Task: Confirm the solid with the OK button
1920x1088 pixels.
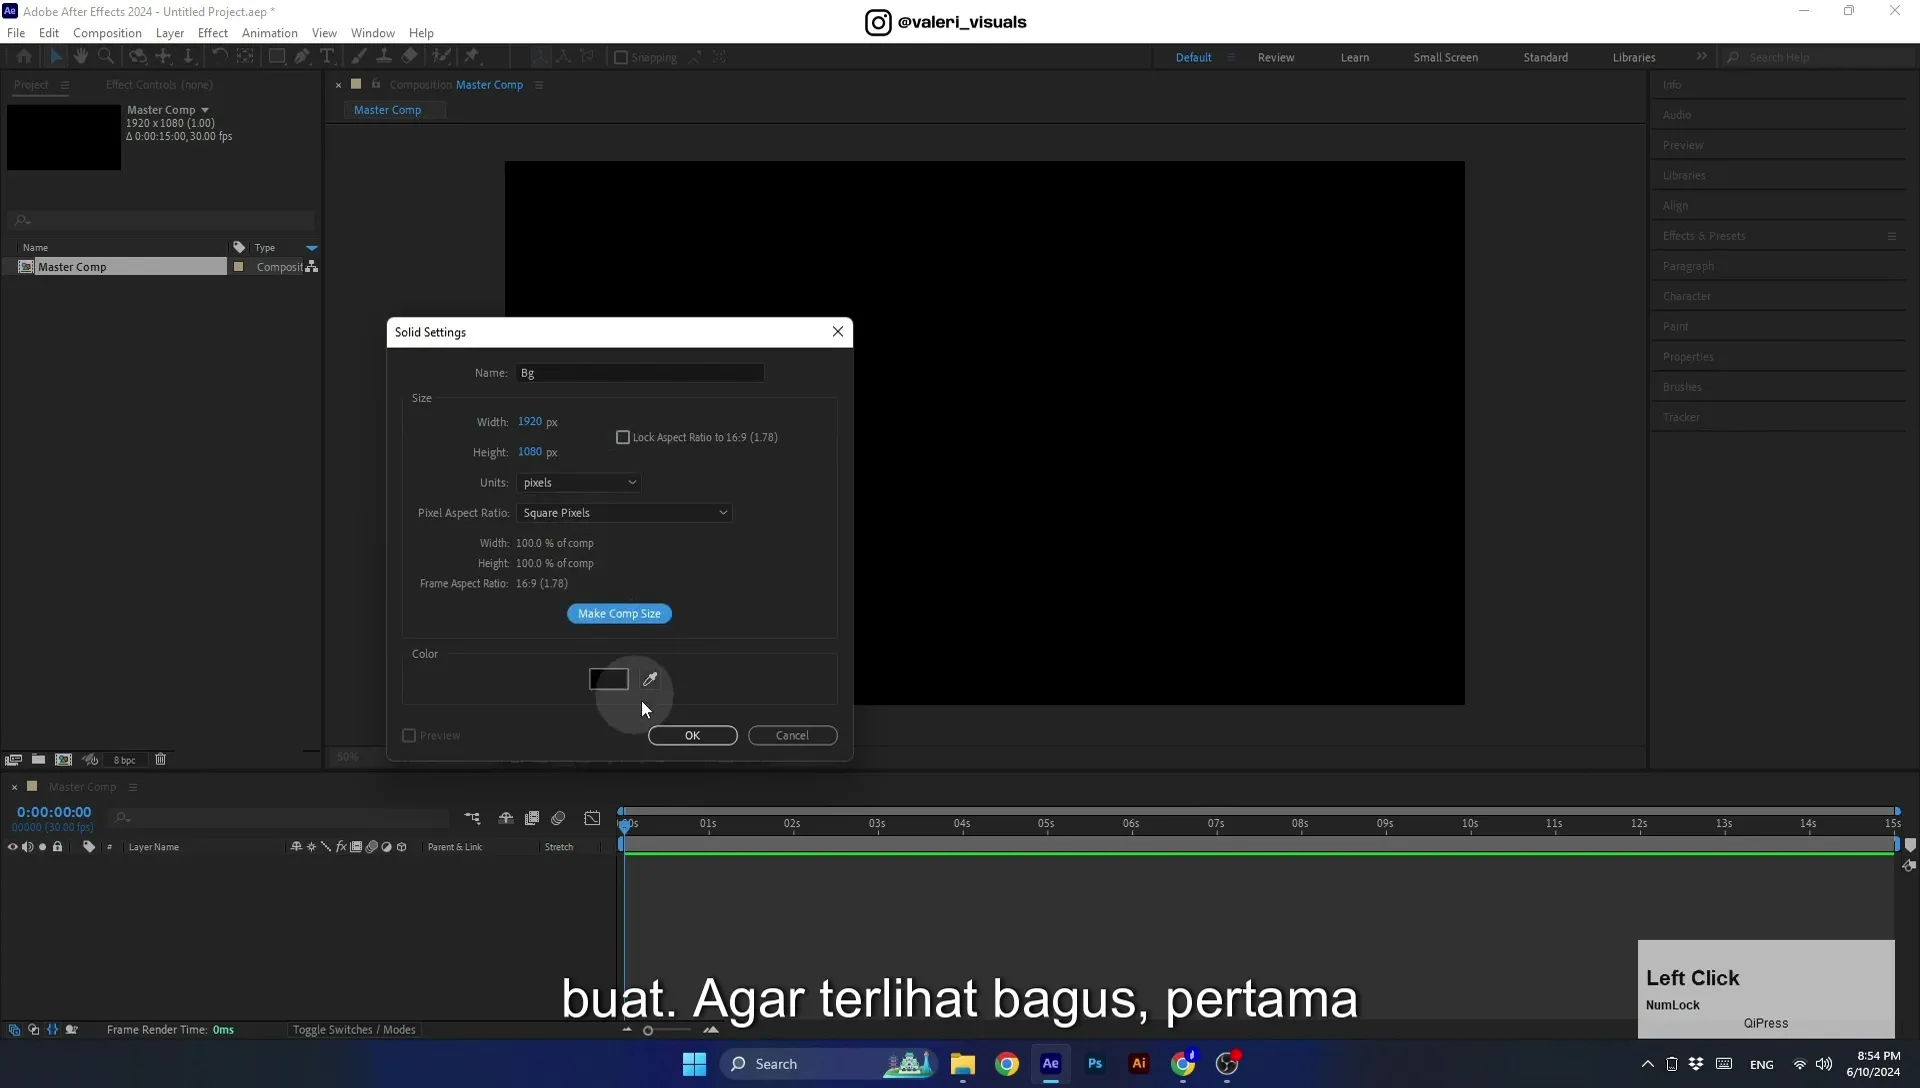Action: 692,735
